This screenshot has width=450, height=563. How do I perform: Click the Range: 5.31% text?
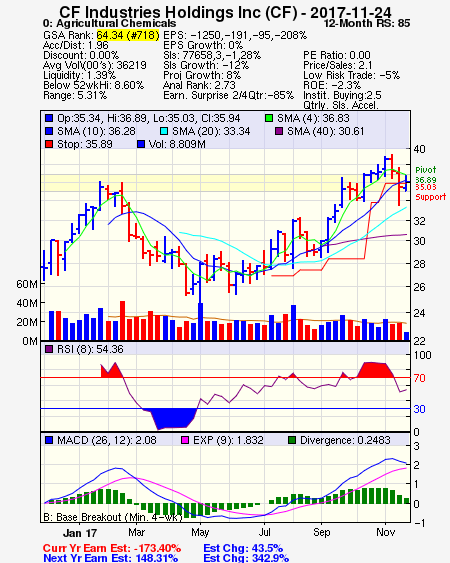(75, 96)
